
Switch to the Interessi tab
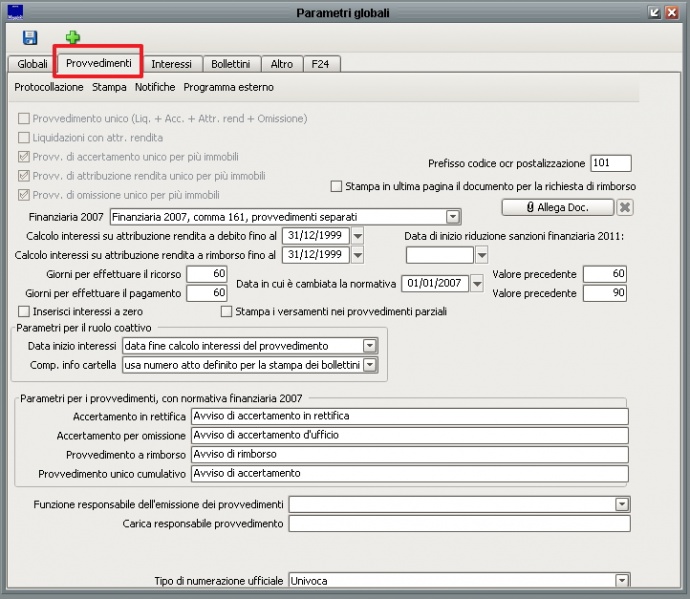172,64
